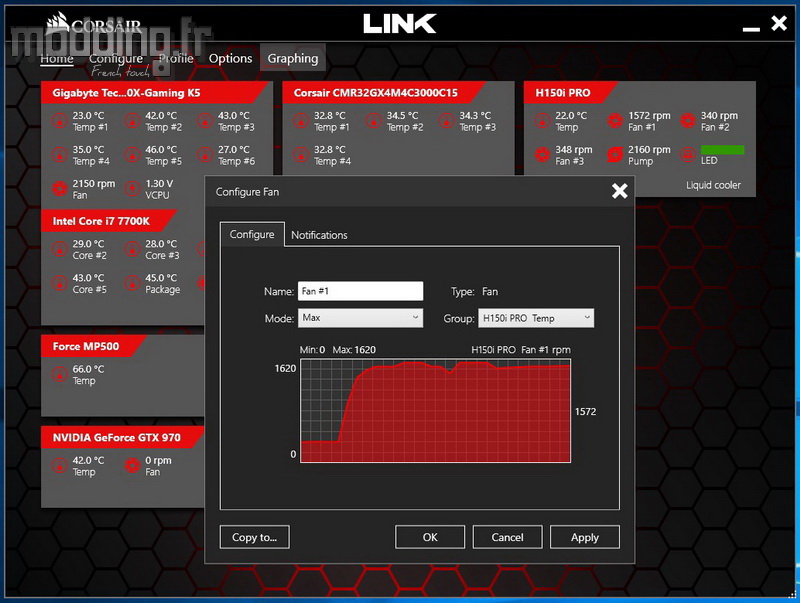Click the Intel Core i7 7700K header
Viewport: 800px width, 603px height.
click(x=109, y=221)
